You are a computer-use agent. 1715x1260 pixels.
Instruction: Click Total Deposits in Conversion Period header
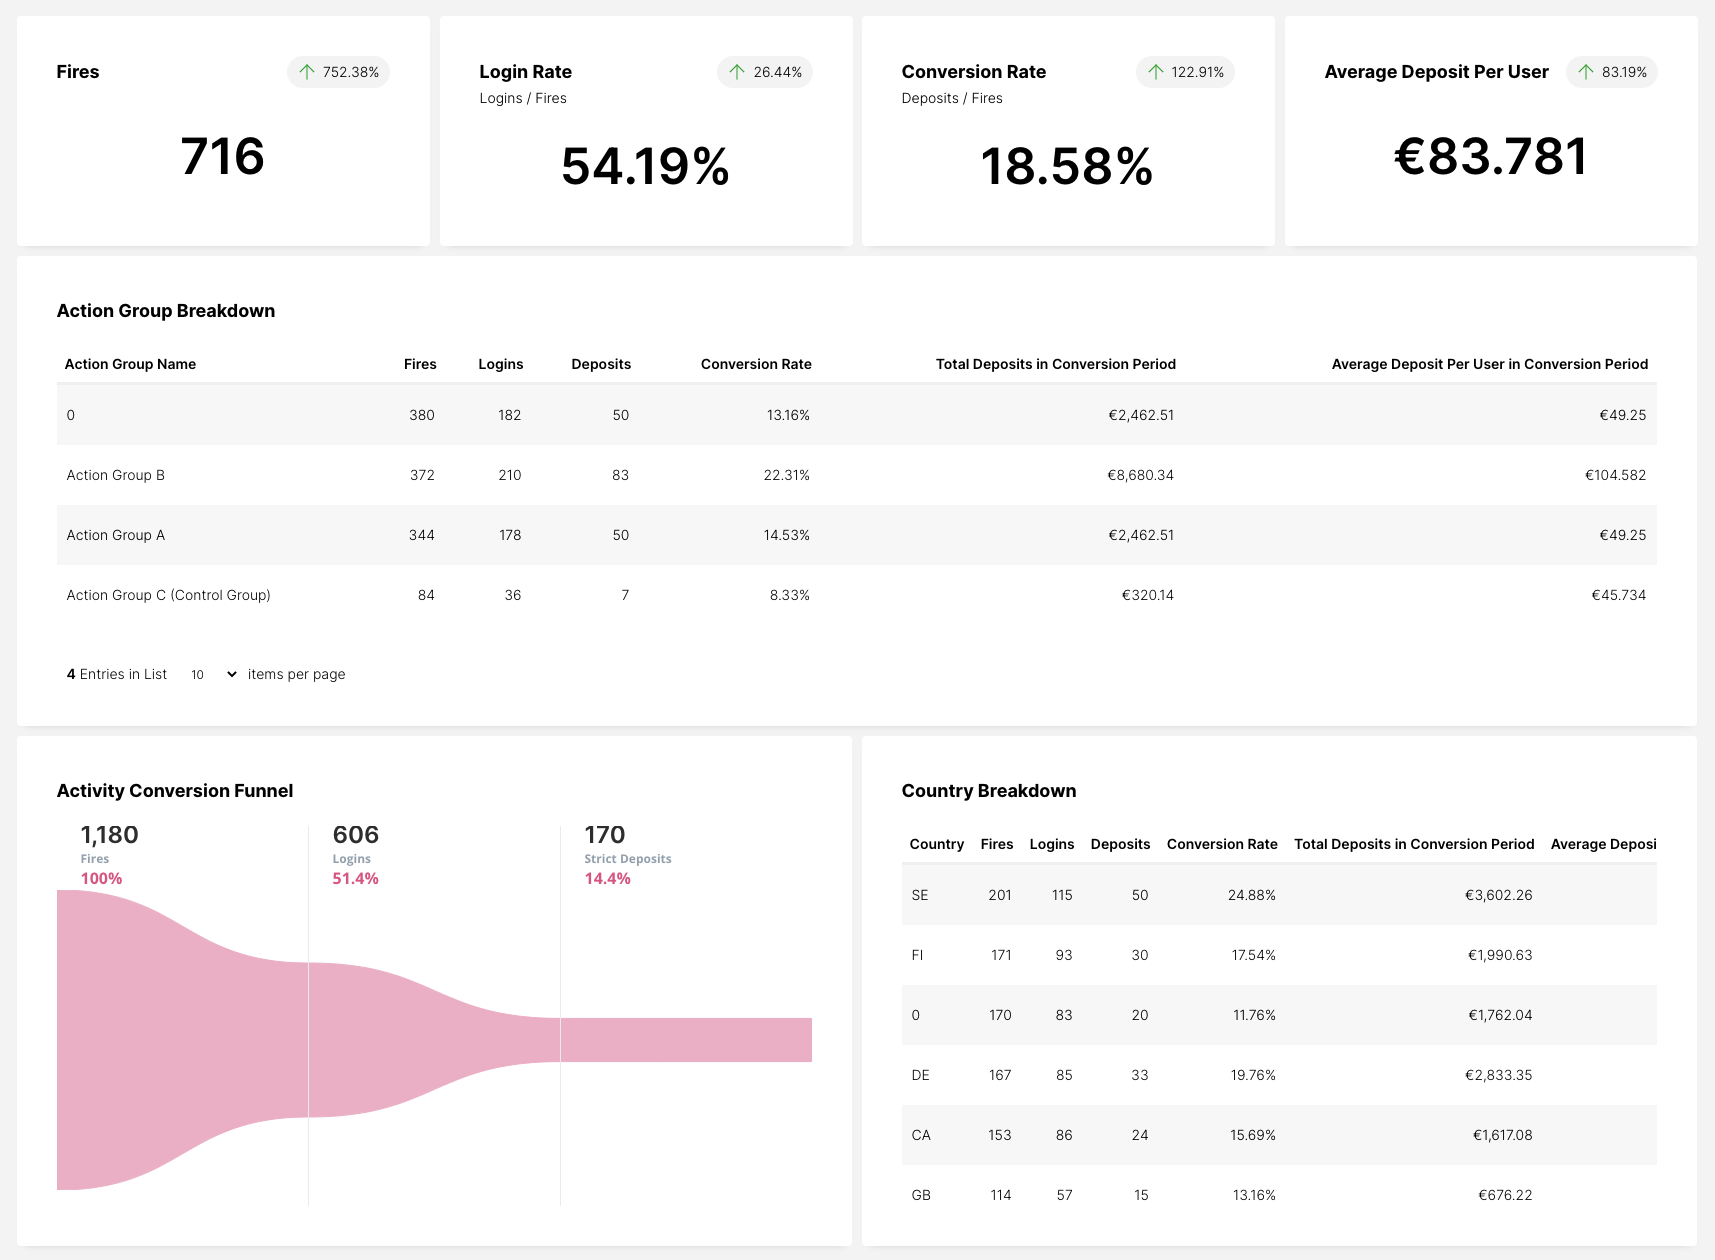click(1055, 364)
